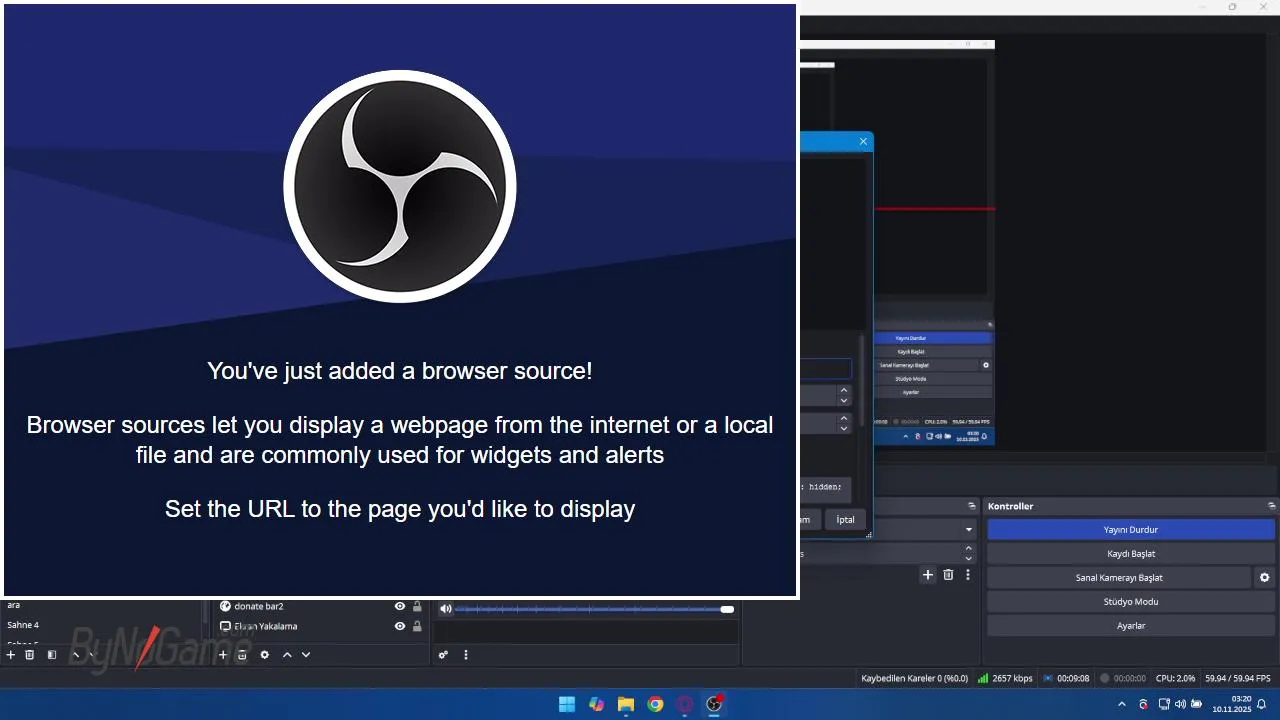Viewport: 1280px width, 720px height.
Task: Remove selected source with trash icon
Action: click(242, 655)
